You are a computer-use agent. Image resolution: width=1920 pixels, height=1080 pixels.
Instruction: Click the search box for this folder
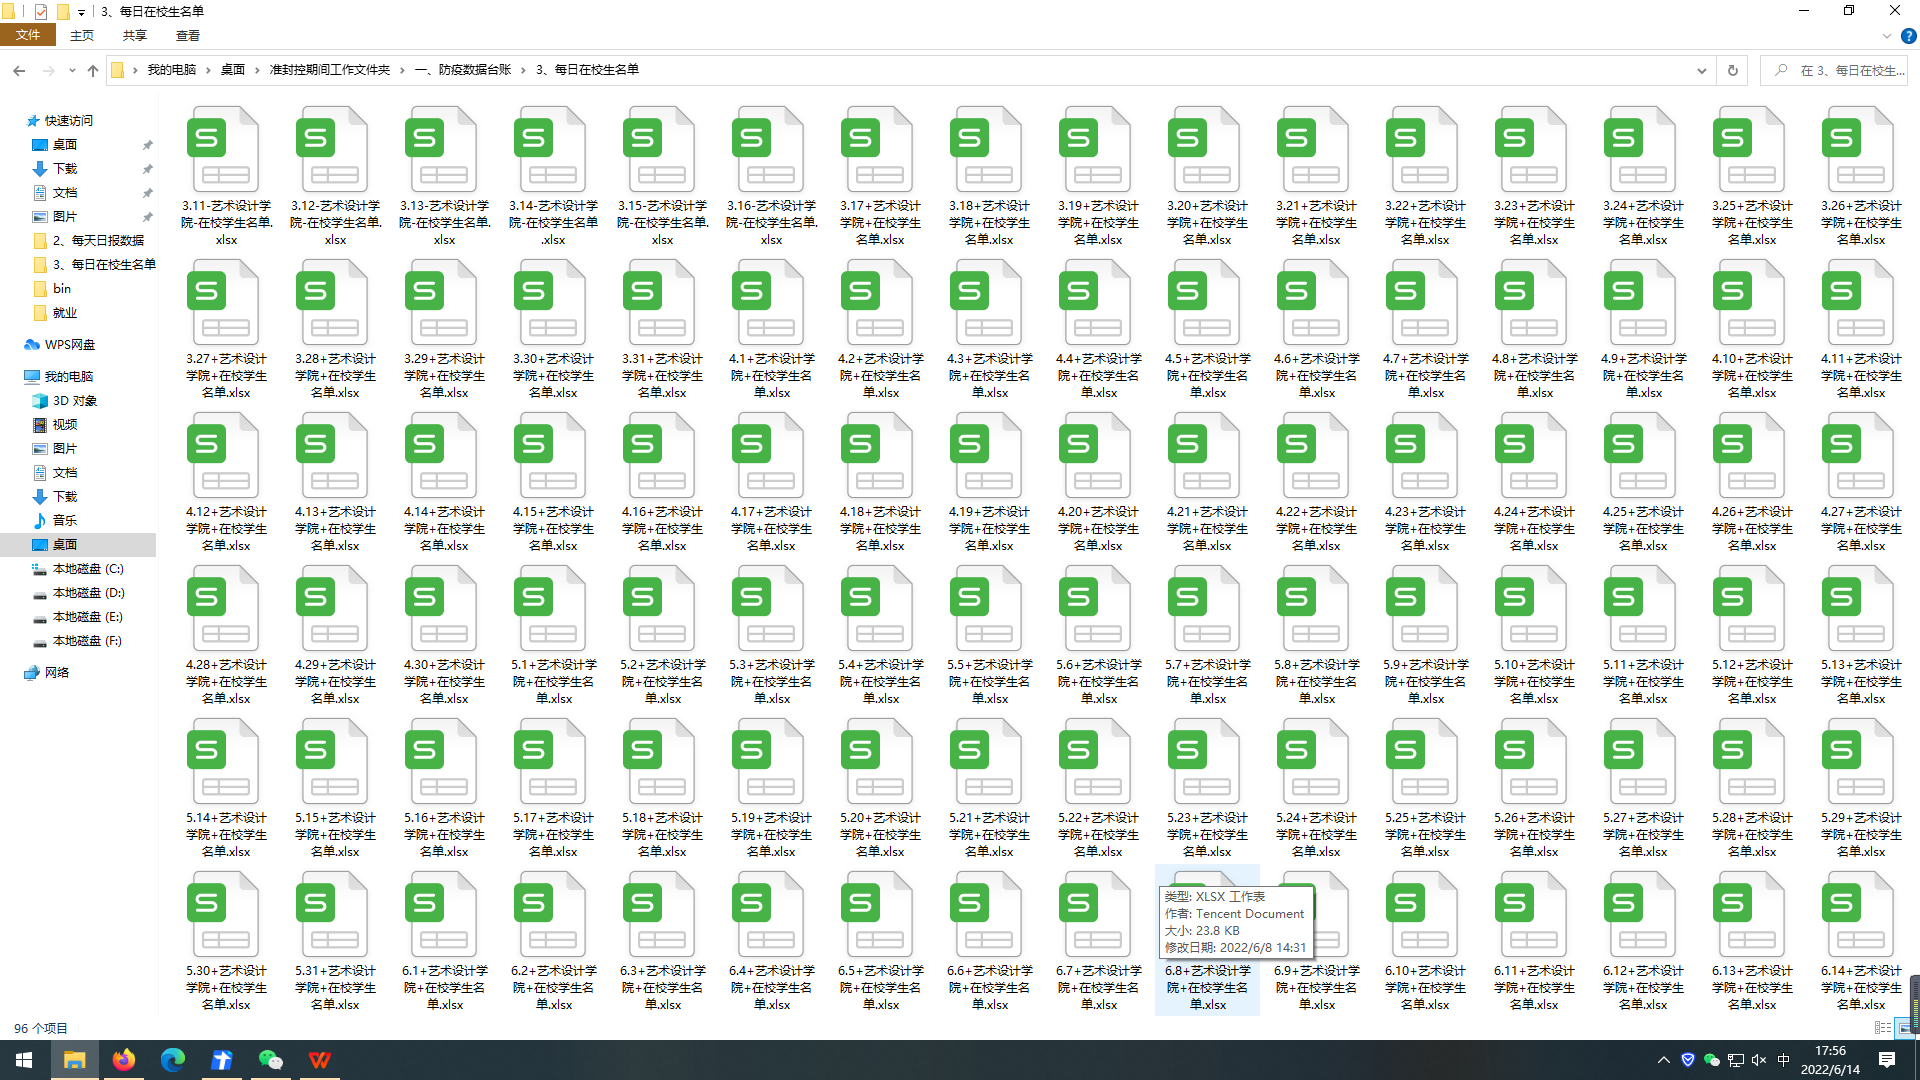pos(1834,70)
